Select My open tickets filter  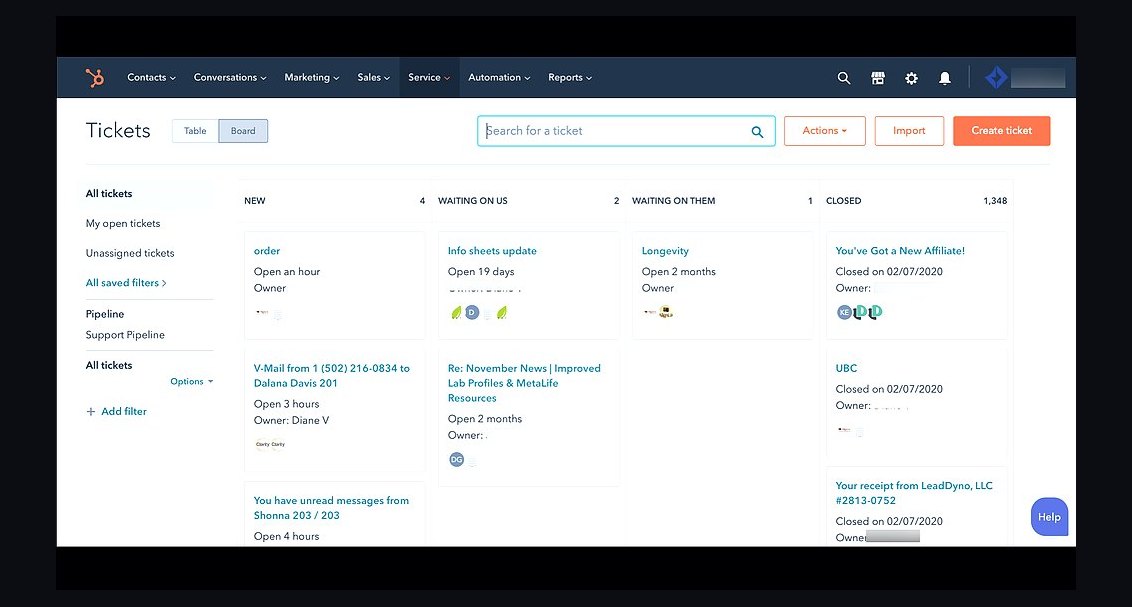(123, 223)
